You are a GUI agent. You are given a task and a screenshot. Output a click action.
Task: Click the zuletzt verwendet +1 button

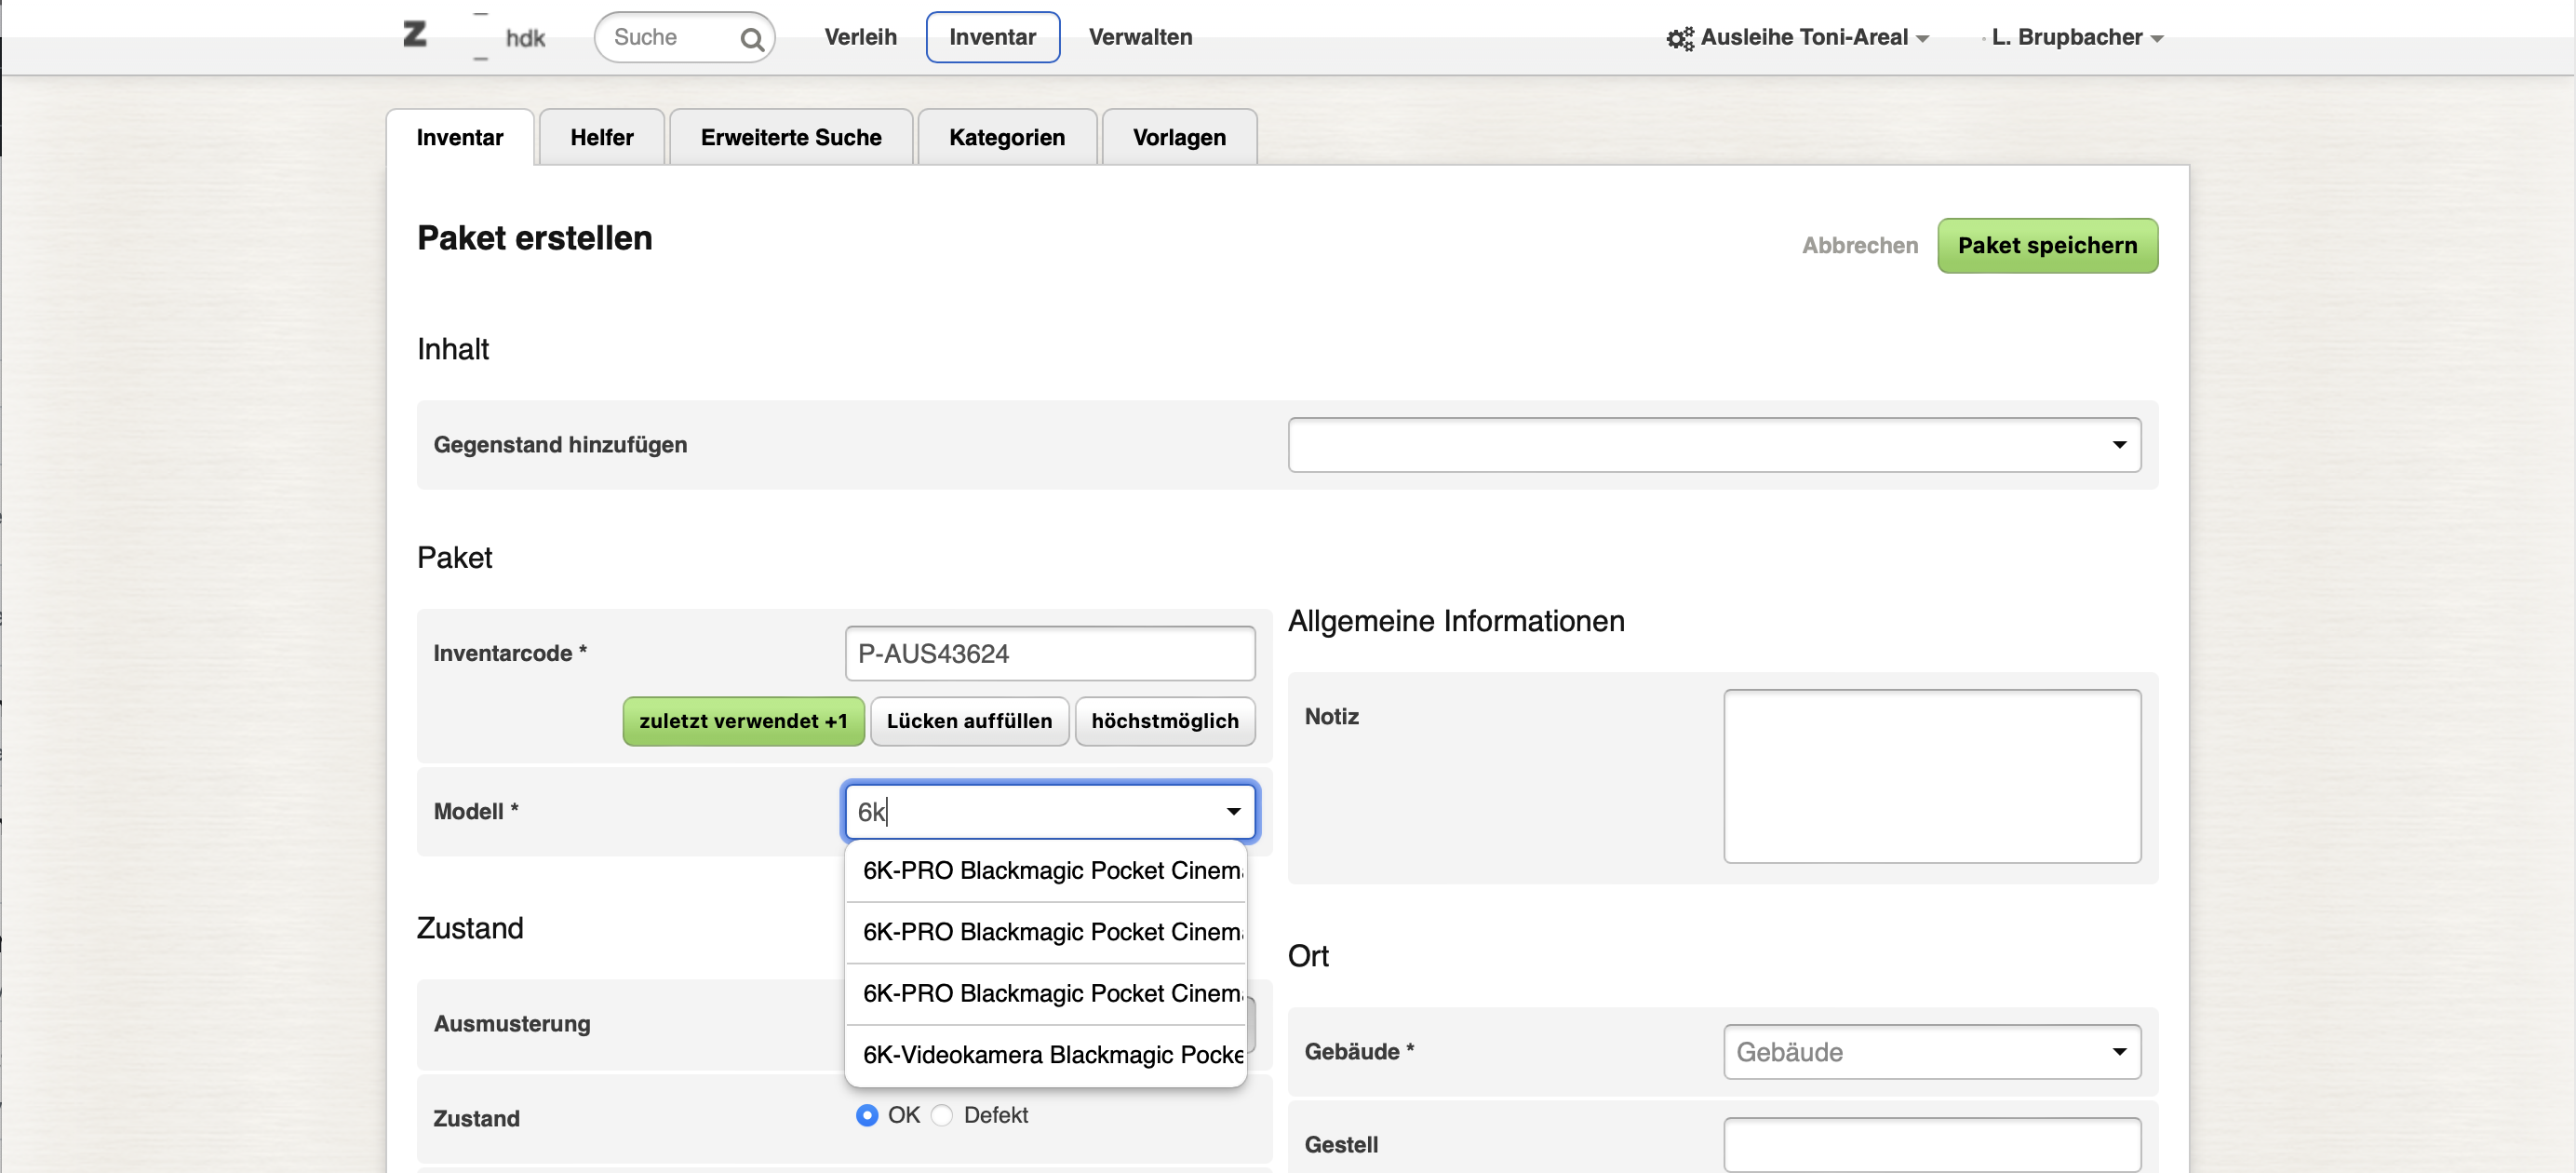click(742, 721)
